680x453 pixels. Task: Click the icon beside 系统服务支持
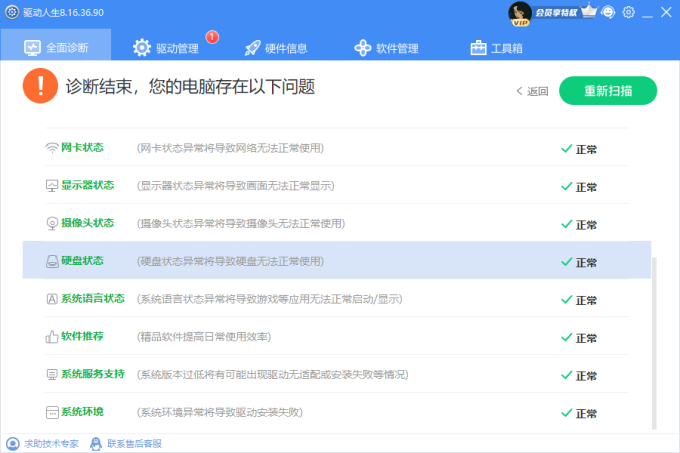52,375
